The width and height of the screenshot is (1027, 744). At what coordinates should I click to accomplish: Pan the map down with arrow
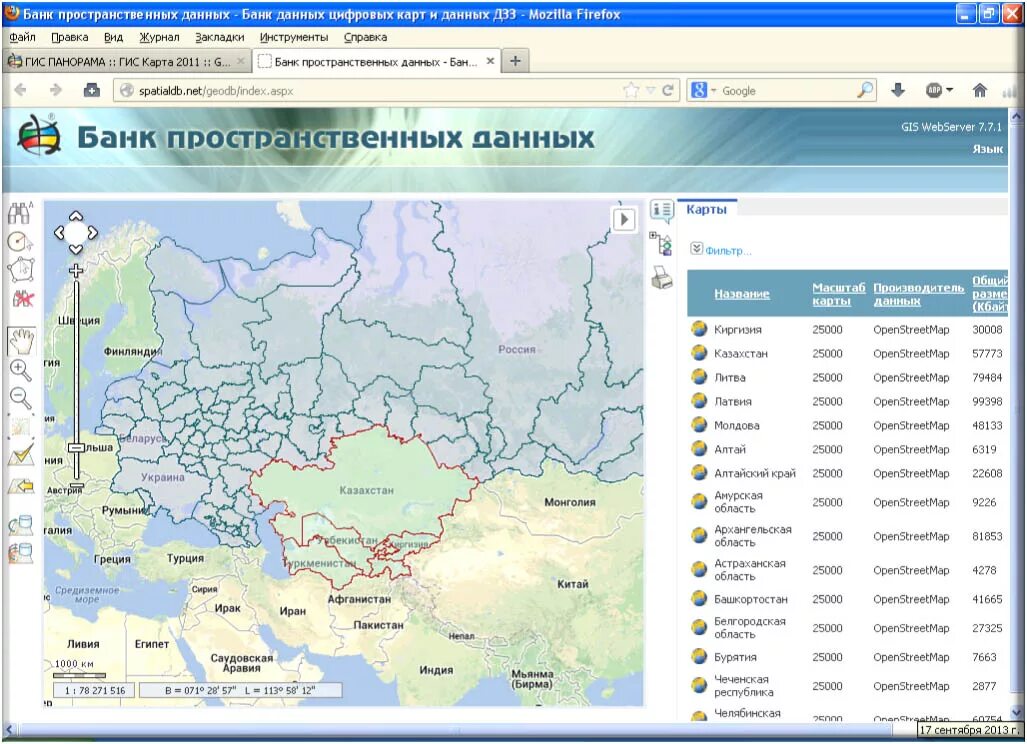tap(76, 249)
